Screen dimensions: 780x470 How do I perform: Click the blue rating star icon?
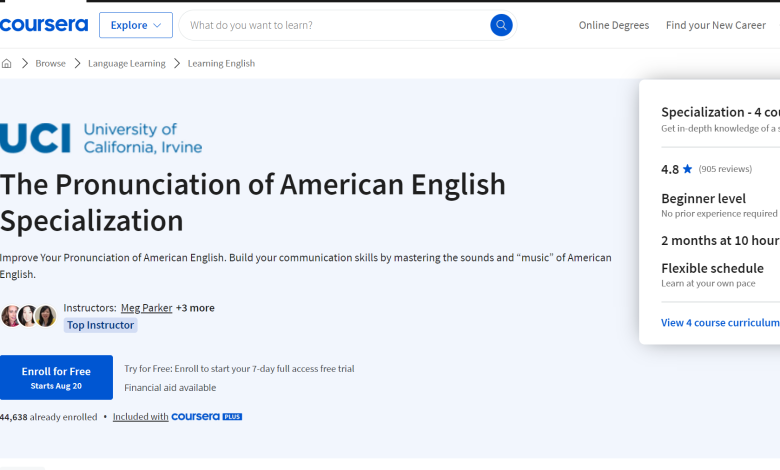[x=687, y=169]
